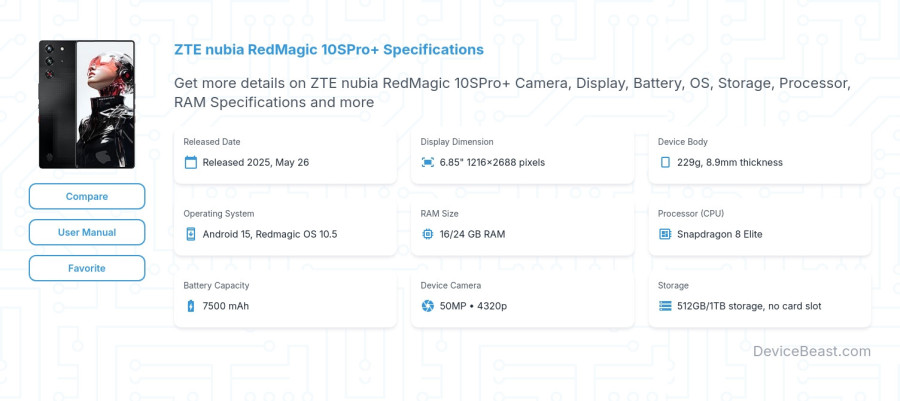Screen dimensions: 900x401
Task: Click the calendar icon beside Released 2025
Action: tap(191, 162)
